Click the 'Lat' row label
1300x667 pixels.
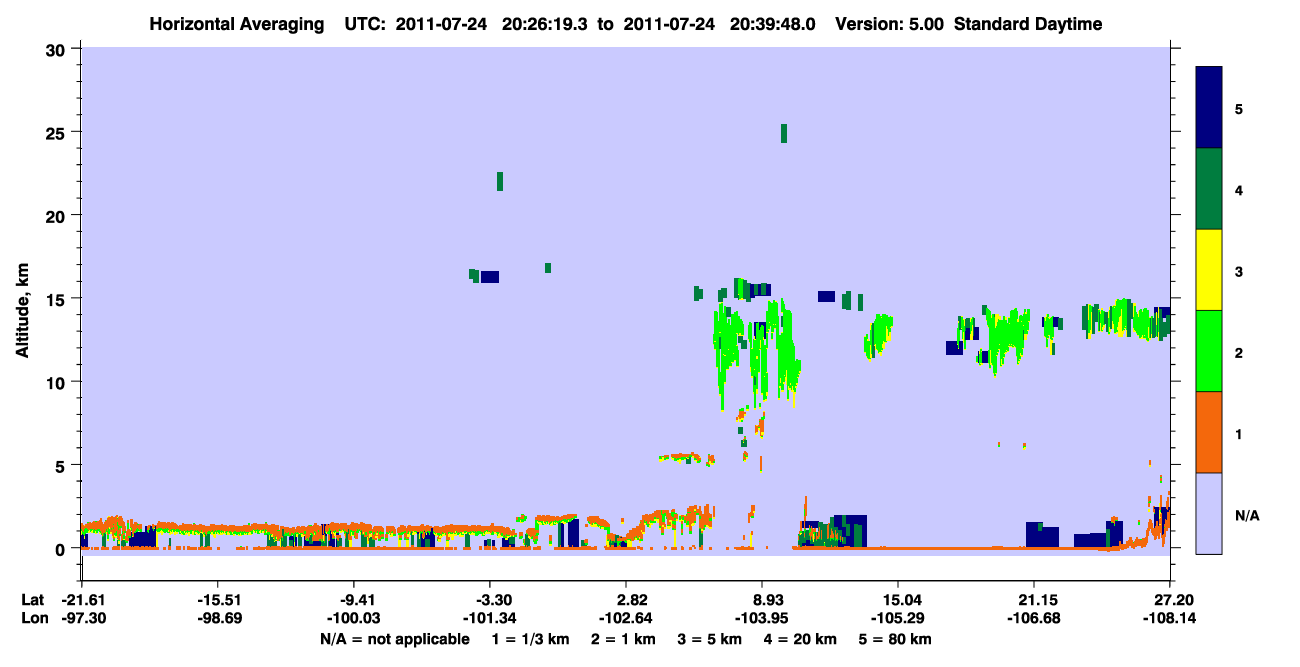tap(33, 600)
